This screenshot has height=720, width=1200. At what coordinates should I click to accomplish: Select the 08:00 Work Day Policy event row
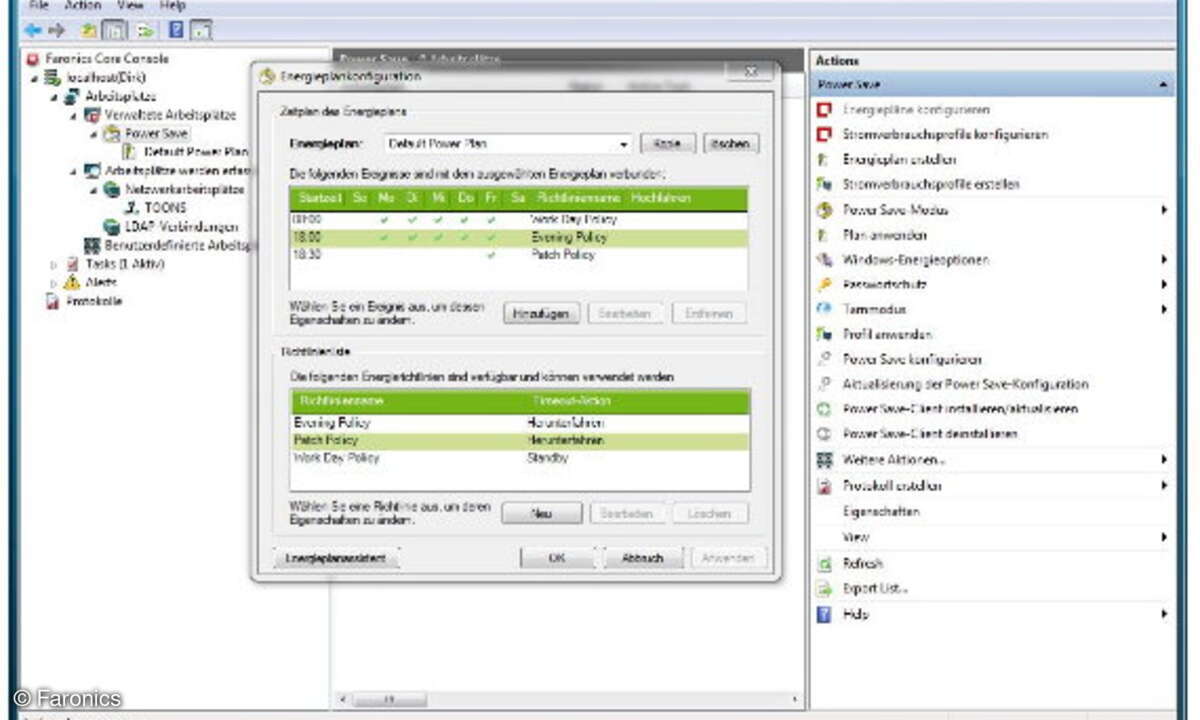pos(518,219)
